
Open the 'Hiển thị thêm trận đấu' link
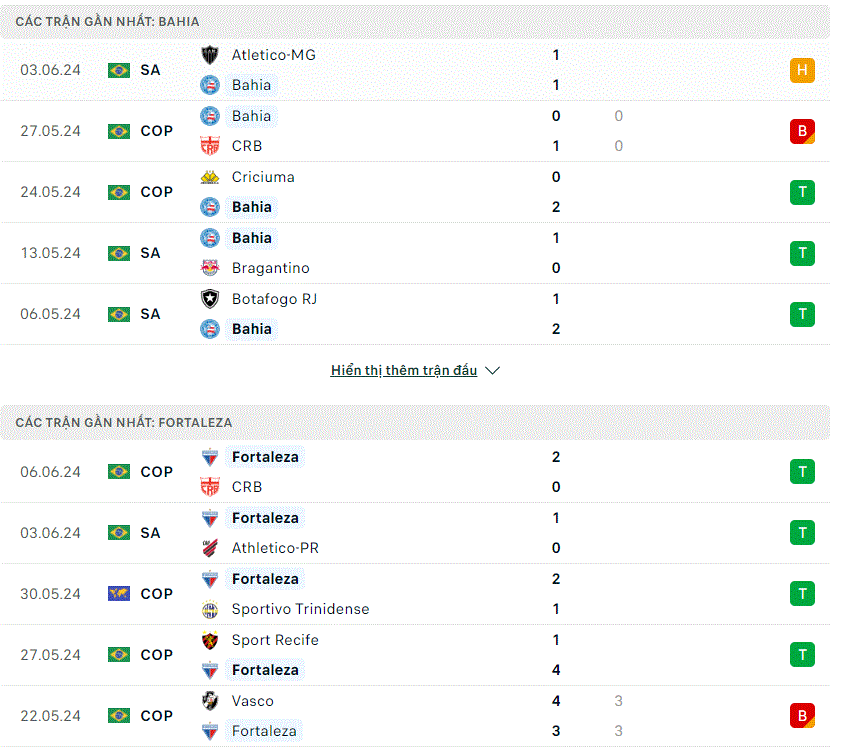[404, 370]
